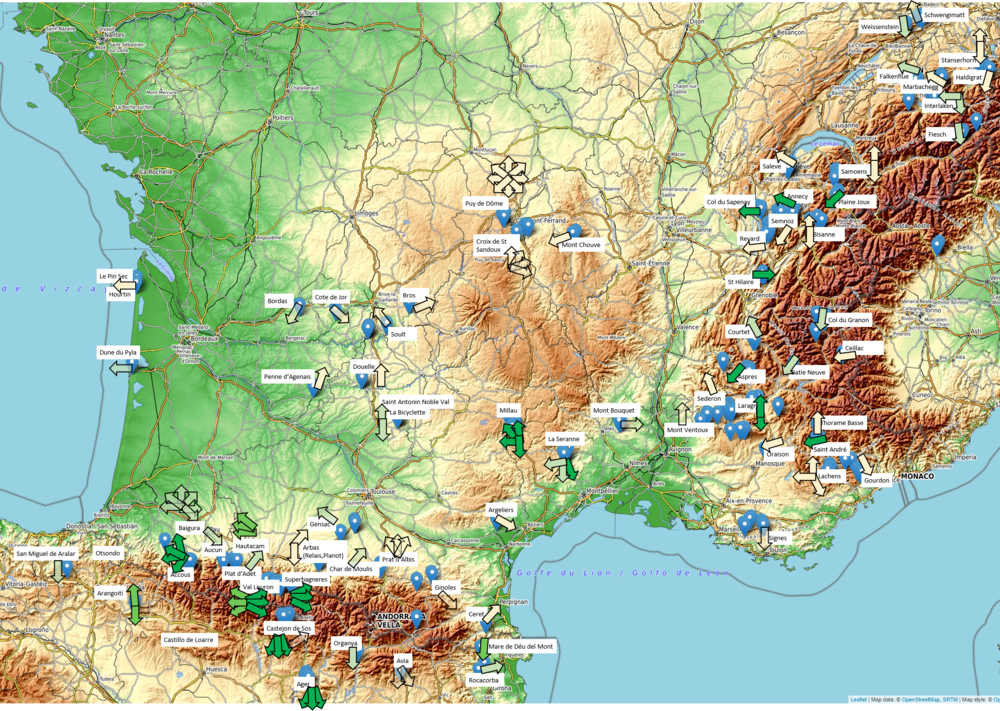Viewport: 1000px width, 711px height.
Task: Select the Saint Antonin Noble Val label
Action: (x=416, y=401)
